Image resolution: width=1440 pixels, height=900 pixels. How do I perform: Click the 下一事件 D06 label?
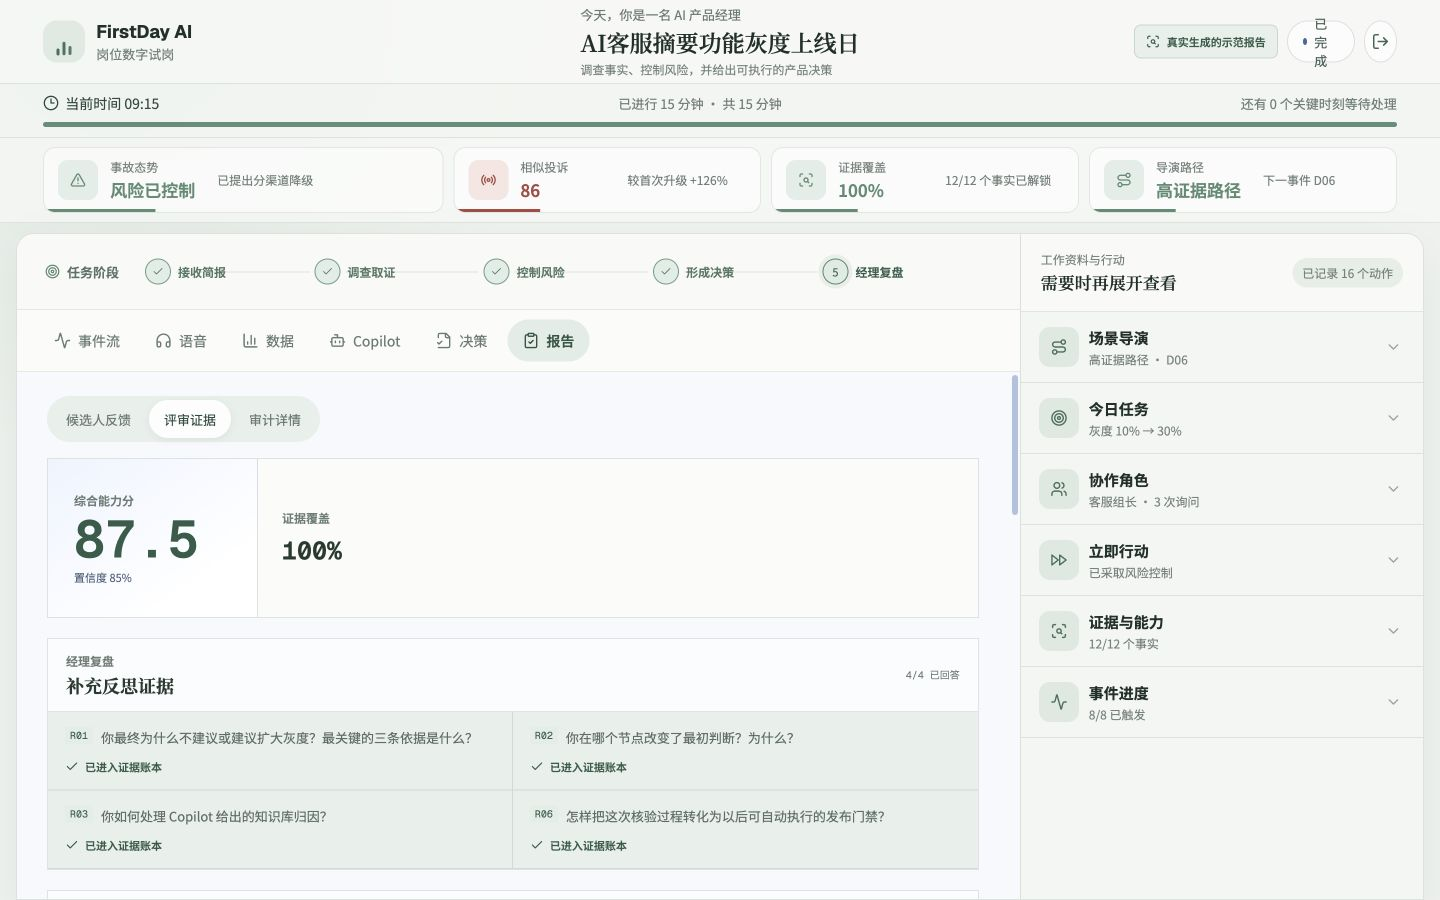[1299, 181]
